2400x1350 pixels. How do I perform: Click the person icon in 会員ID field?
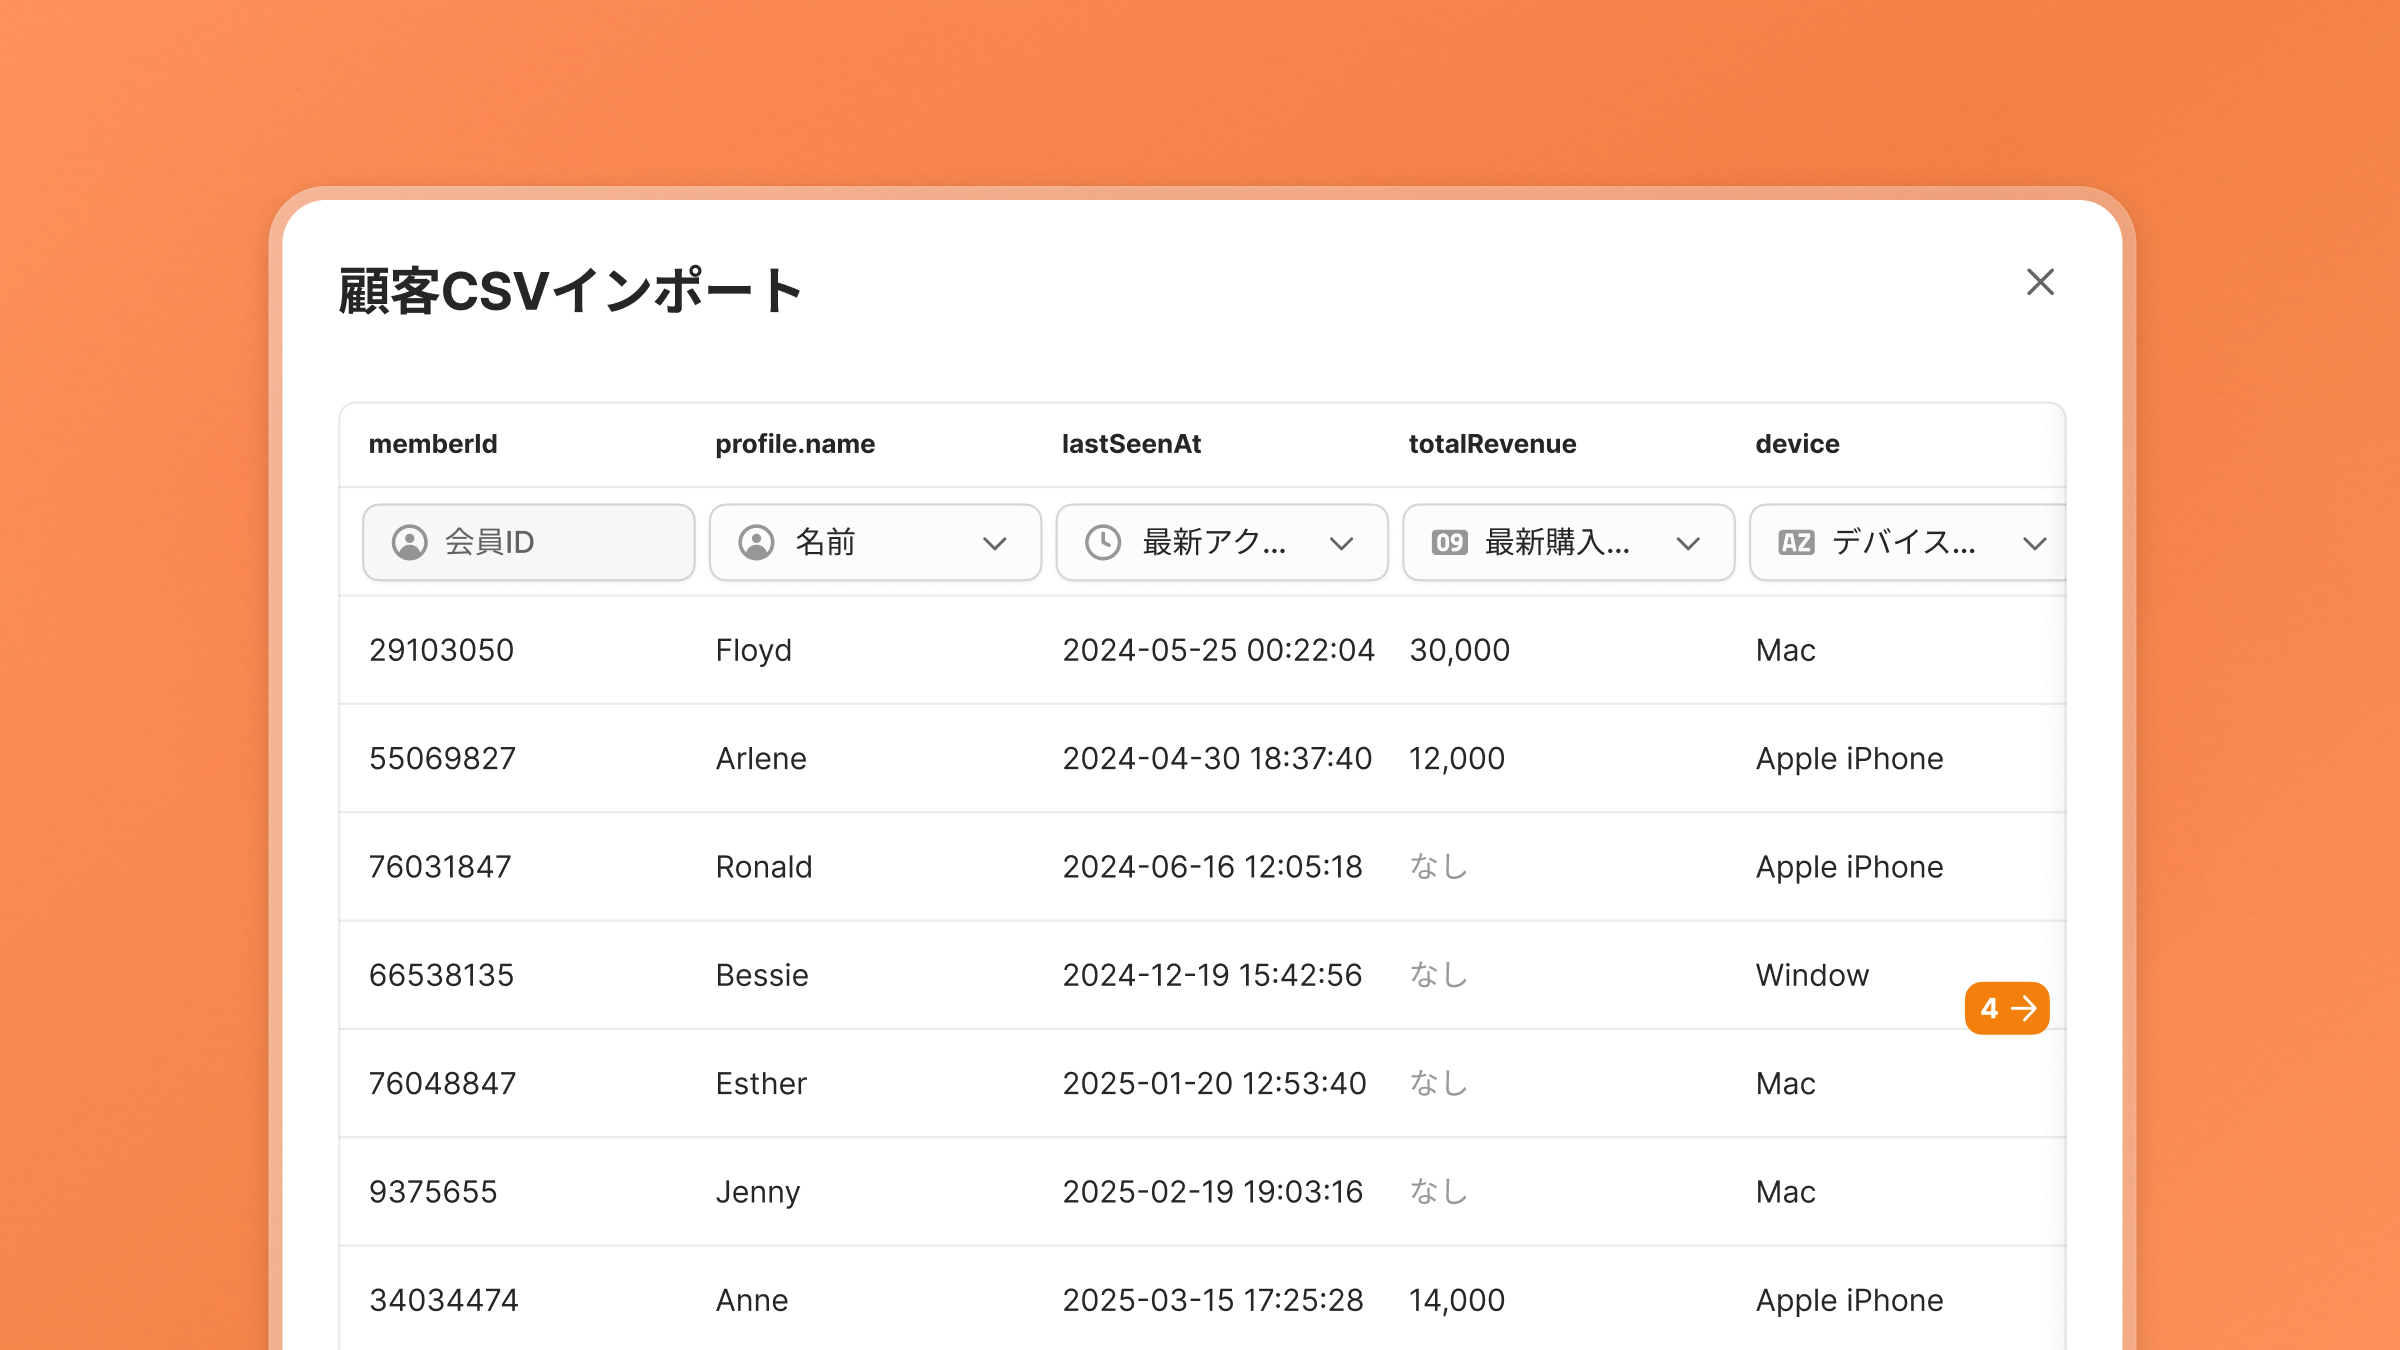coord(409,542)
